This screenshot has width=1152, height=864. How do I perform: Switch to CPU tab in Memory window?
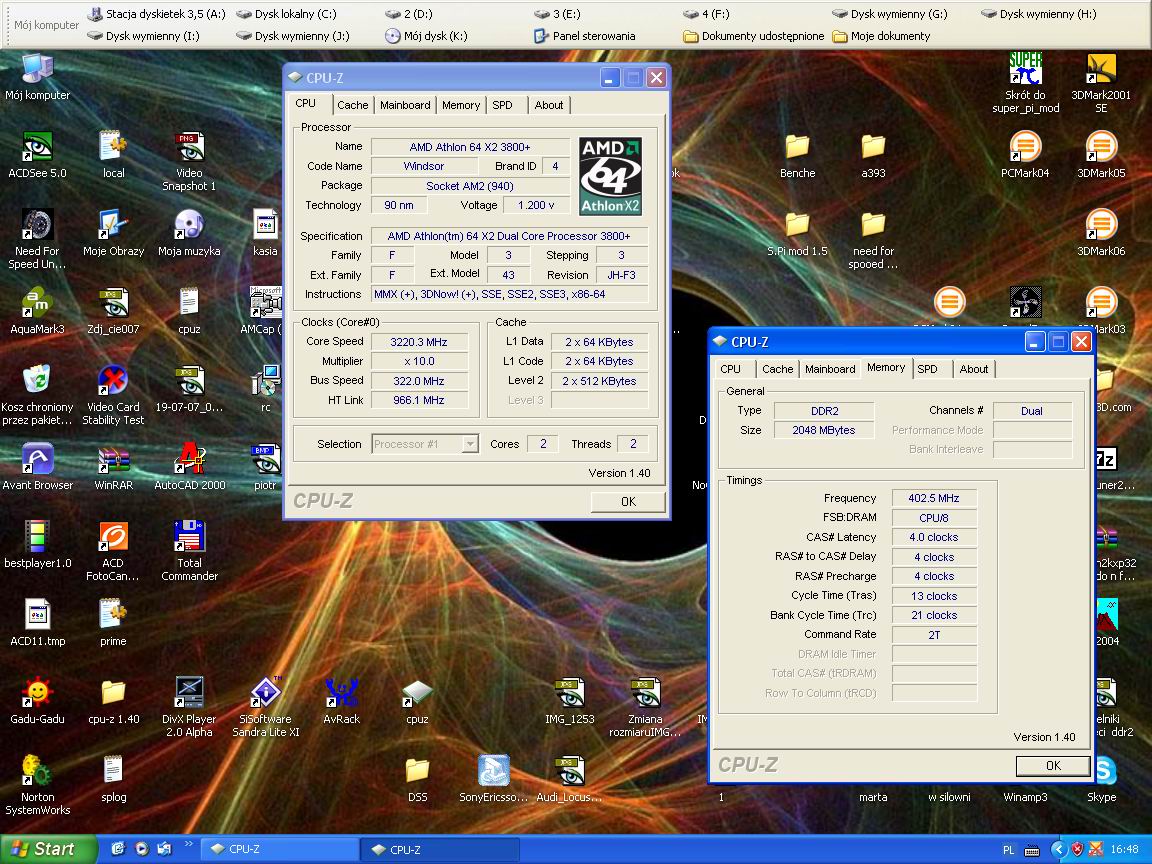coord(730,369)
